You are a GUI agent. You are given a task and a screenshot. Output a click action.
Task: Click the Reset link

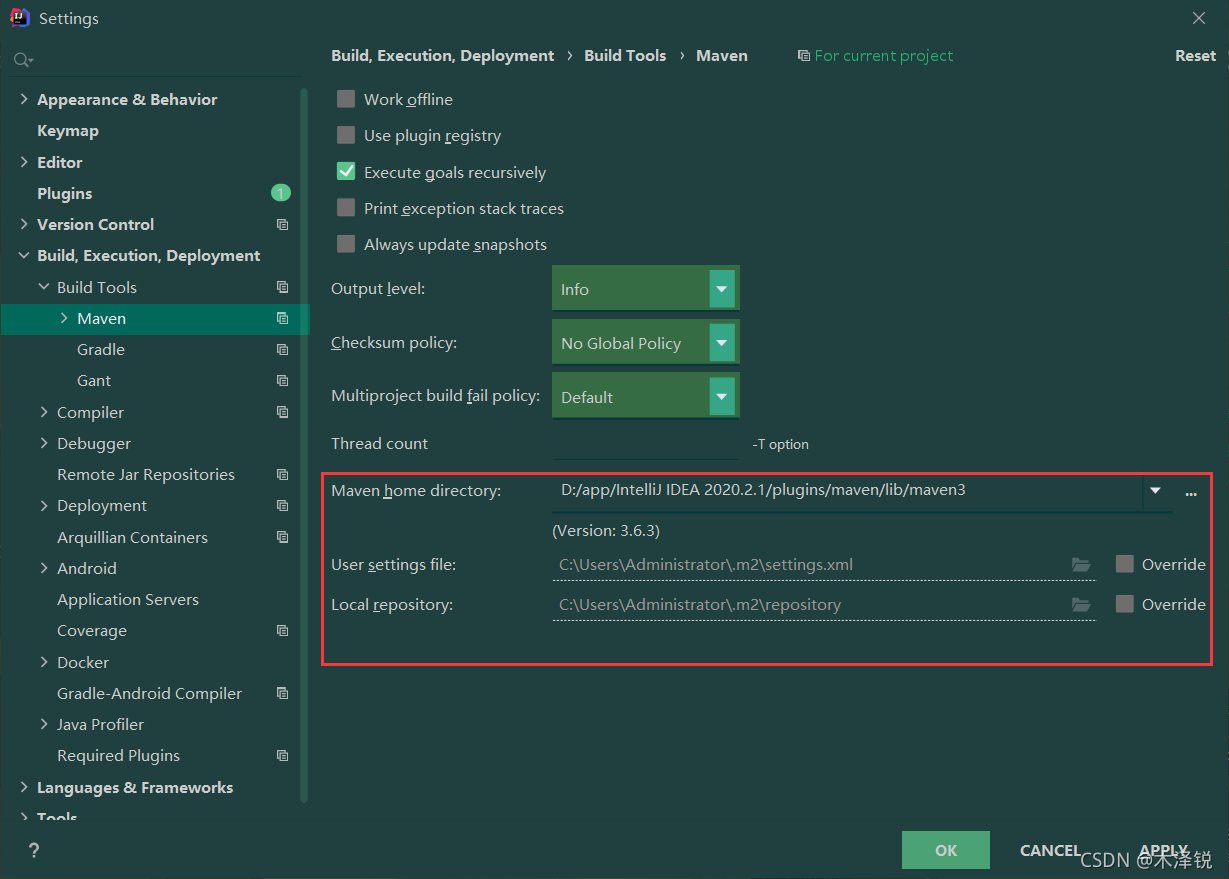click(x=1195, y=55)
